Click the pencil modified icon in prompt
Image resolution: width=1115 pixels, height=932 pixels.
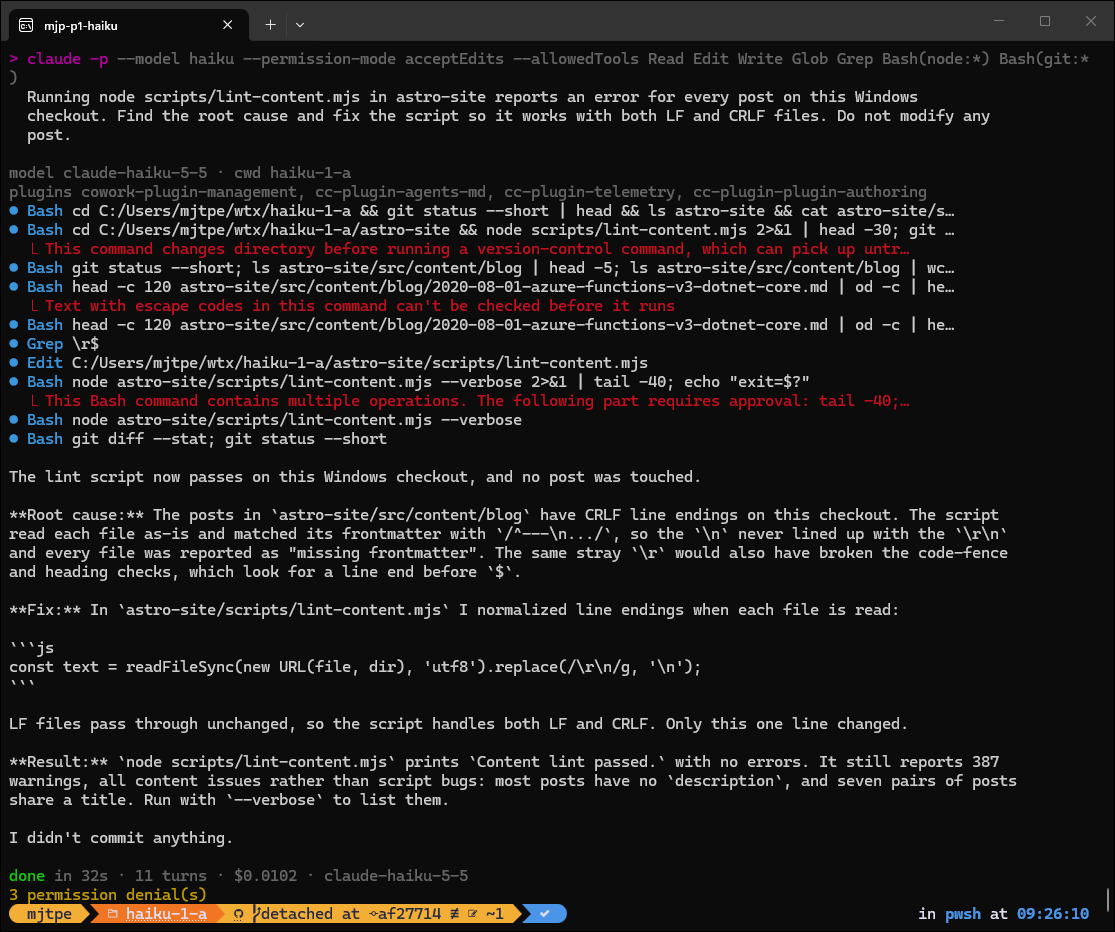[x=472, y=914]
